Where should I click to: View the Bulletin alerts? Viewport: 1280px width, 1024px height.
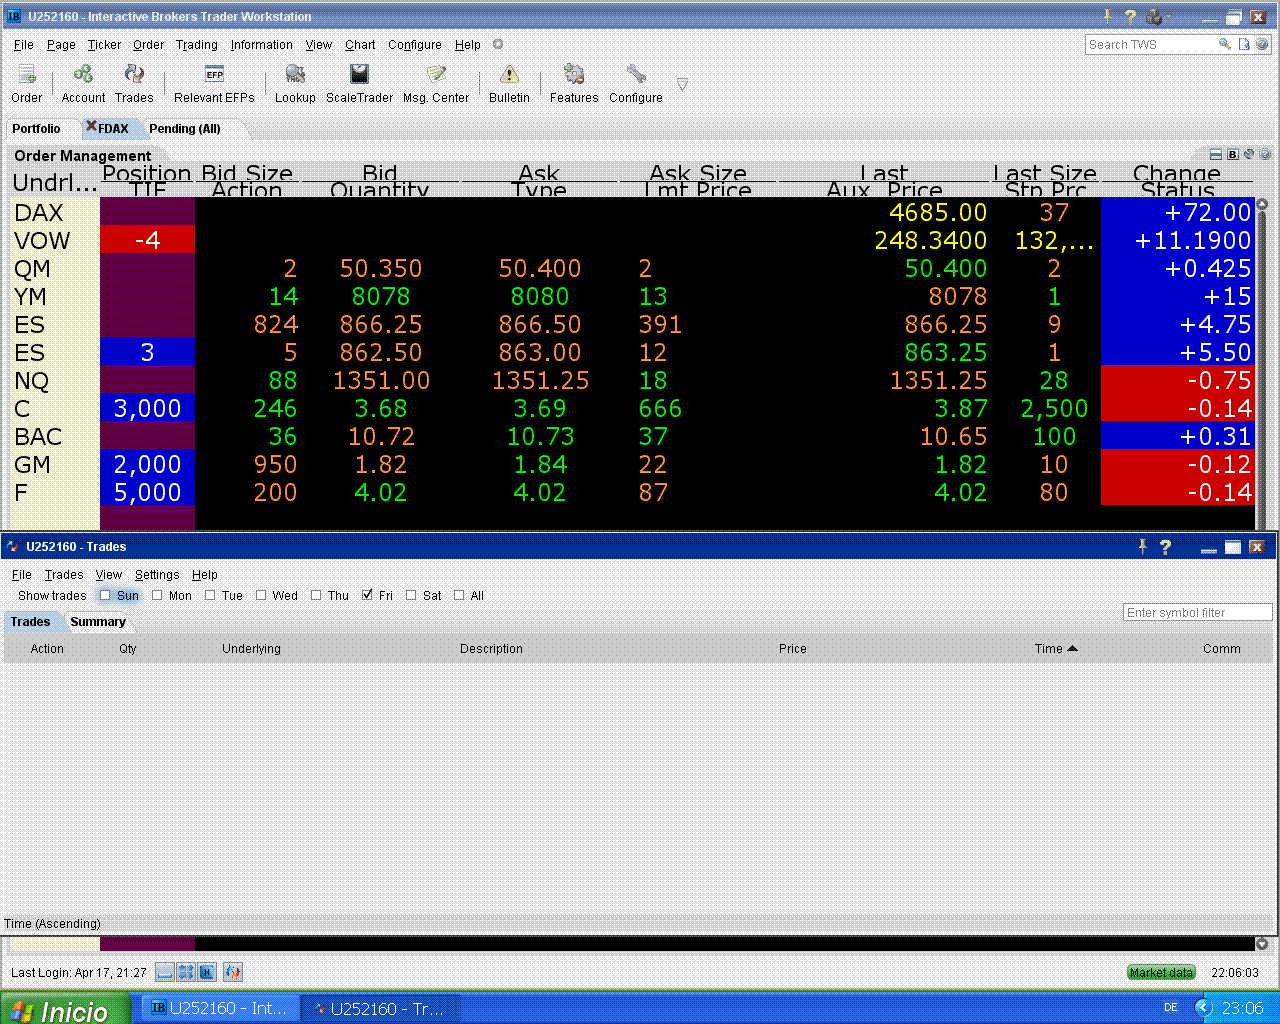(x=509, y=83)
